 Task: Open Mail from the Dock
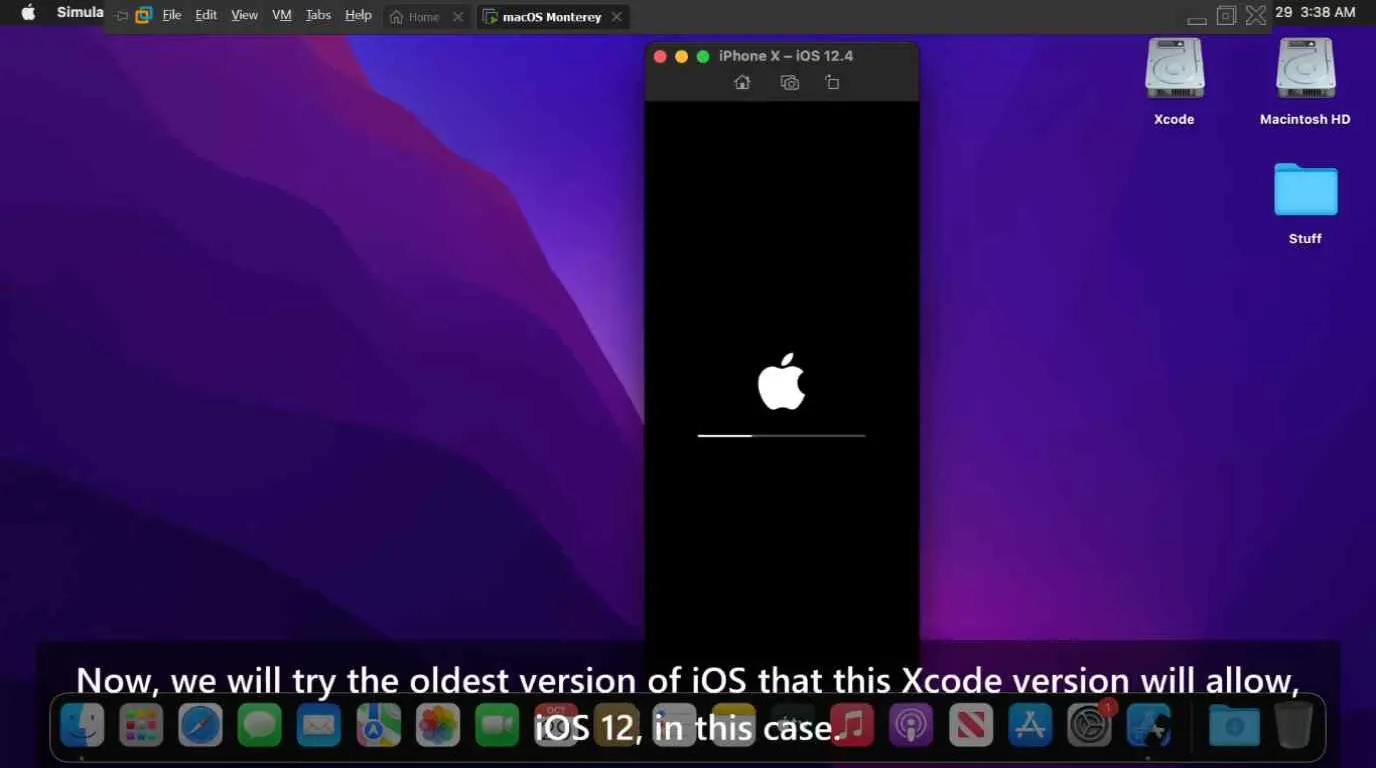pyautogui.click(x=319, y=726)
